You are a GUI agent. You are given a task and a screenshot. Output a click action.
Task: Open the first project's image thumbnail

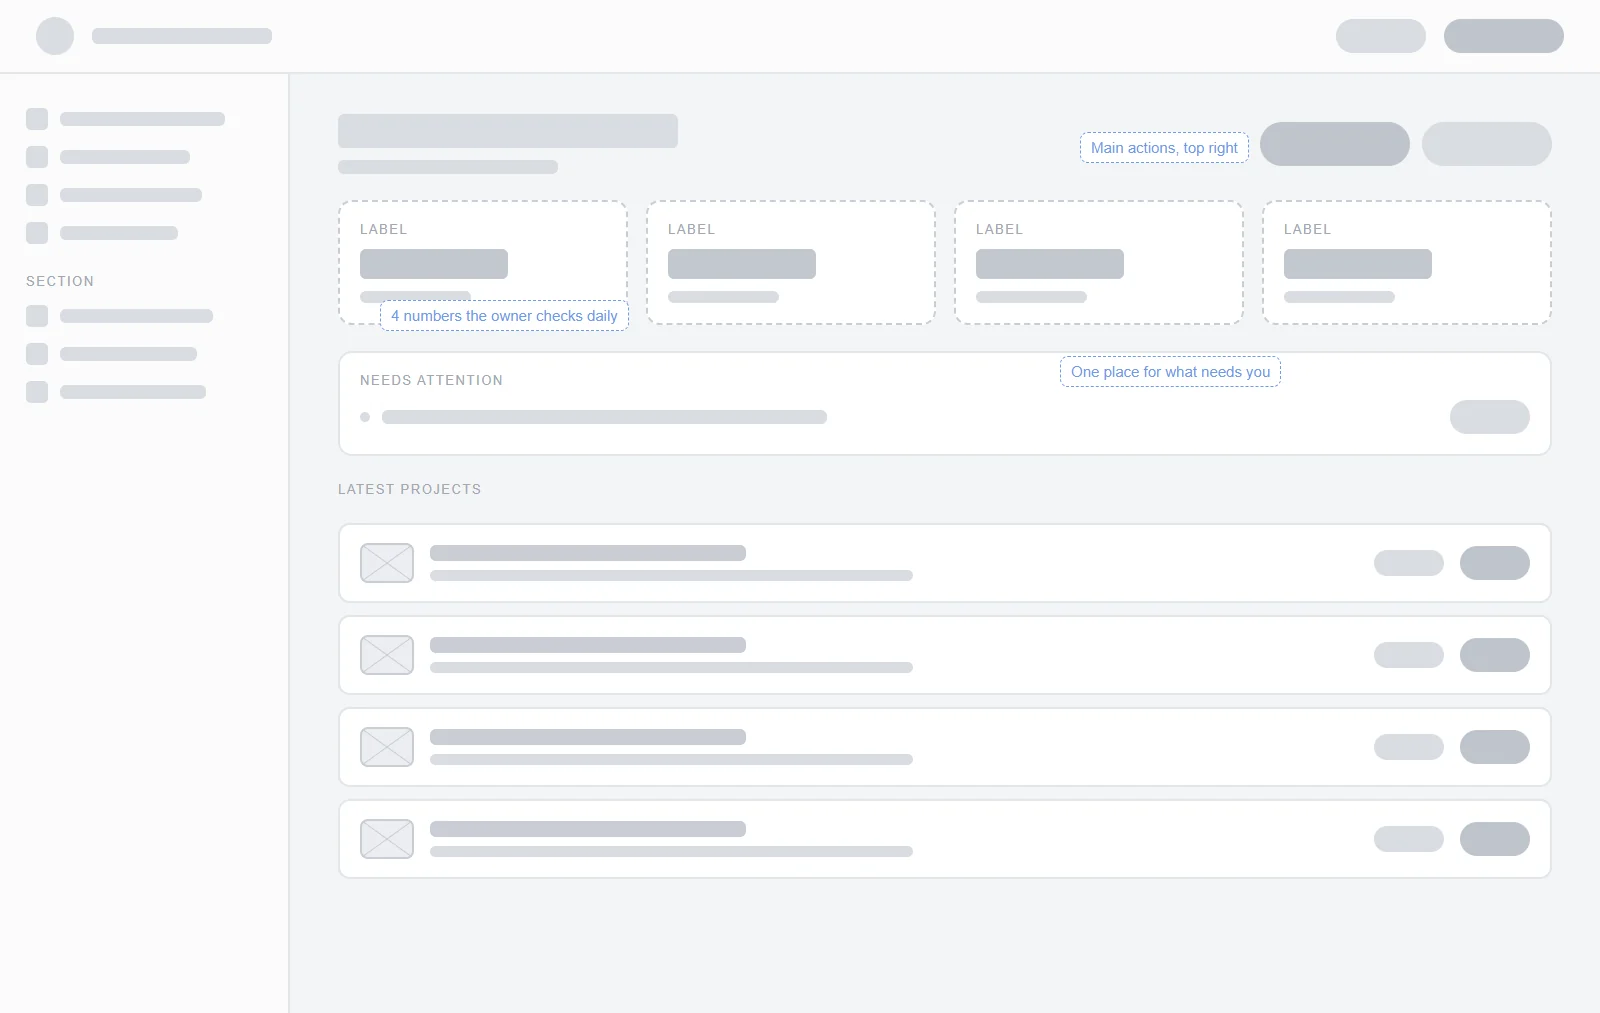387,563
